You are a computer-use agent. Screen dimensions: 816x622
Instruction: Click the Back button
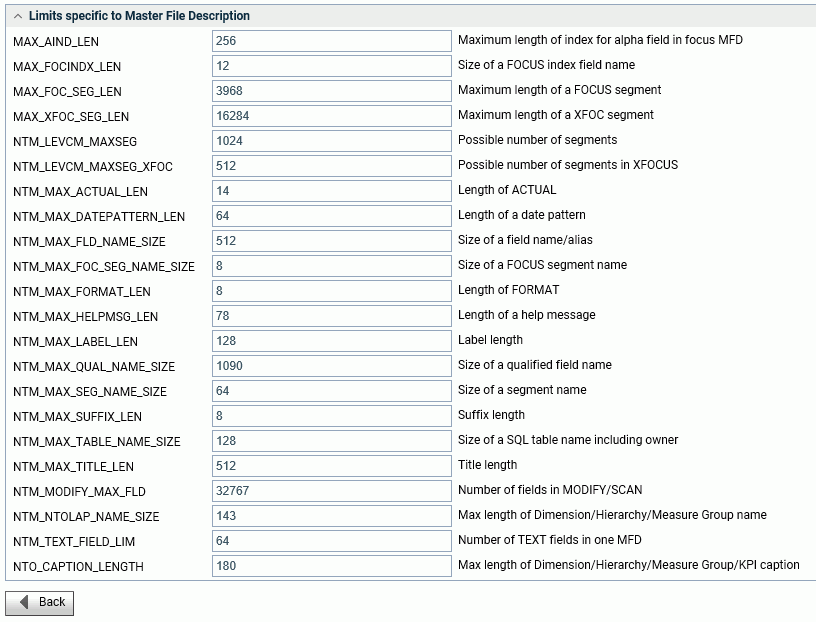(x=40, y=603)
